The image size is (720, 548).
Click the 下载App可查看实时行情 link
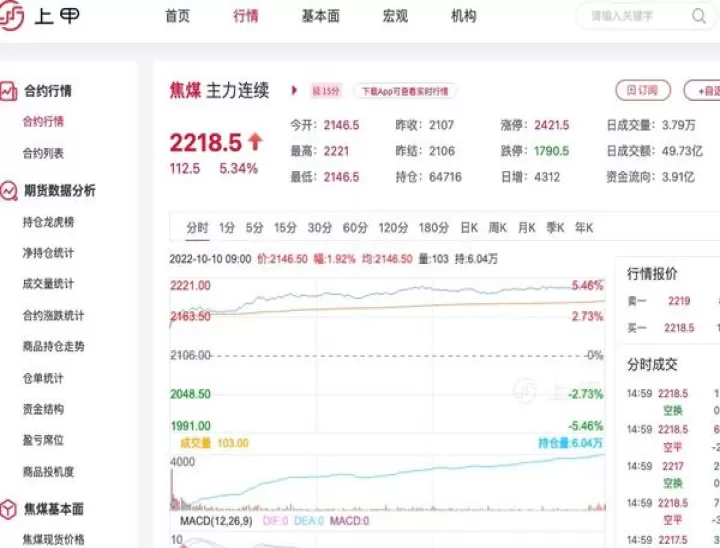(x=405, y=91)
